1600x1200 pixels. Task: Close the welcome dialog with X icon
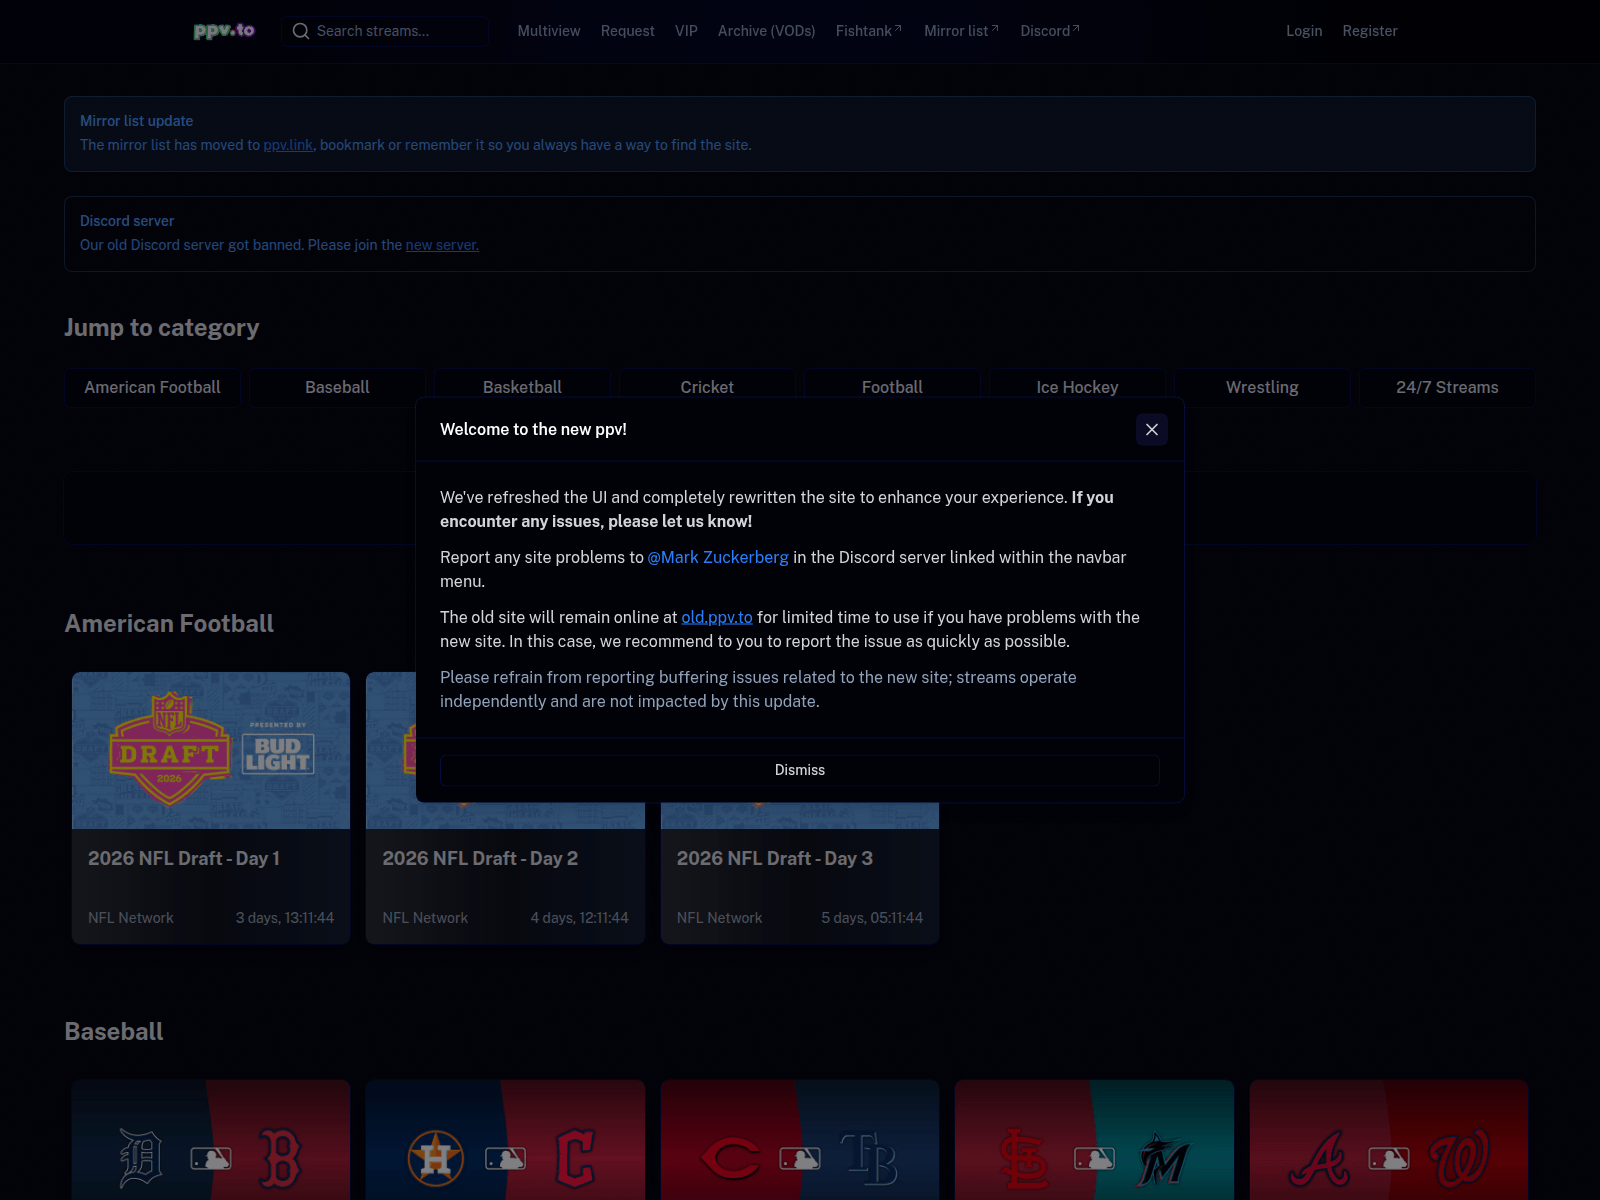[1152, 429]
